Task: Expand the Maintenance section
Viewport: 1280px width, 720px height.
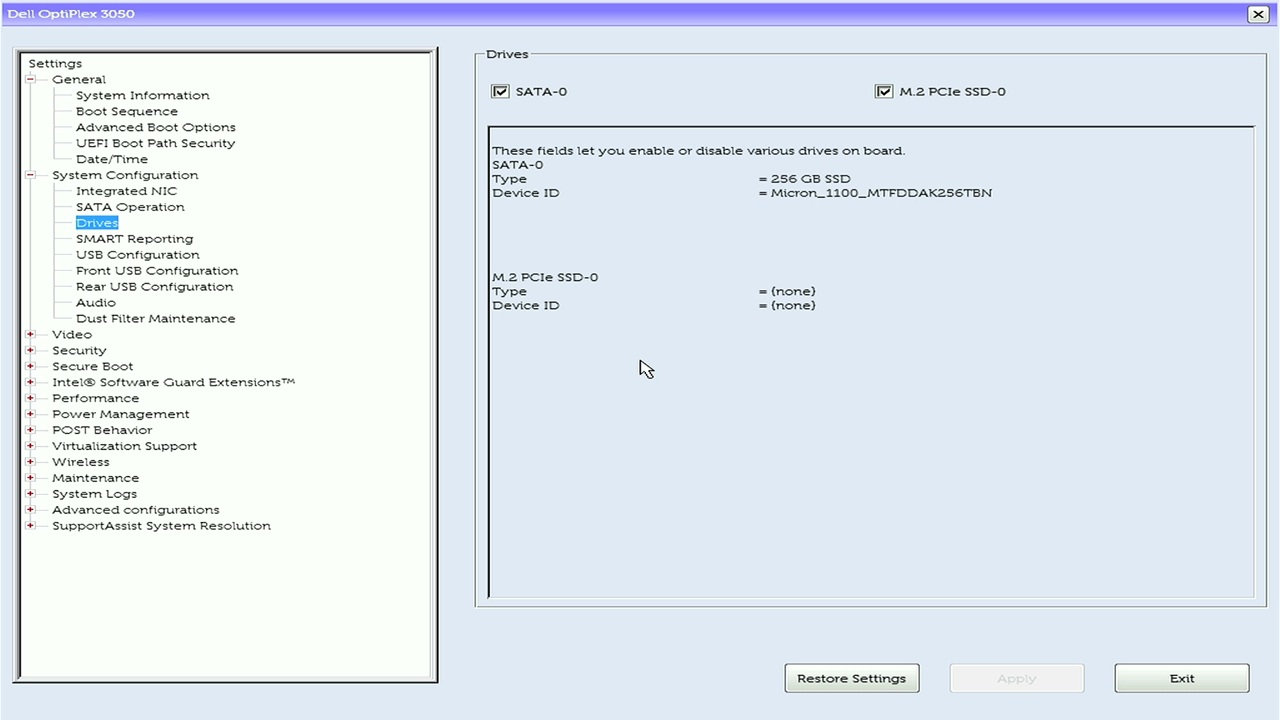Action: [x=30, y=478]
